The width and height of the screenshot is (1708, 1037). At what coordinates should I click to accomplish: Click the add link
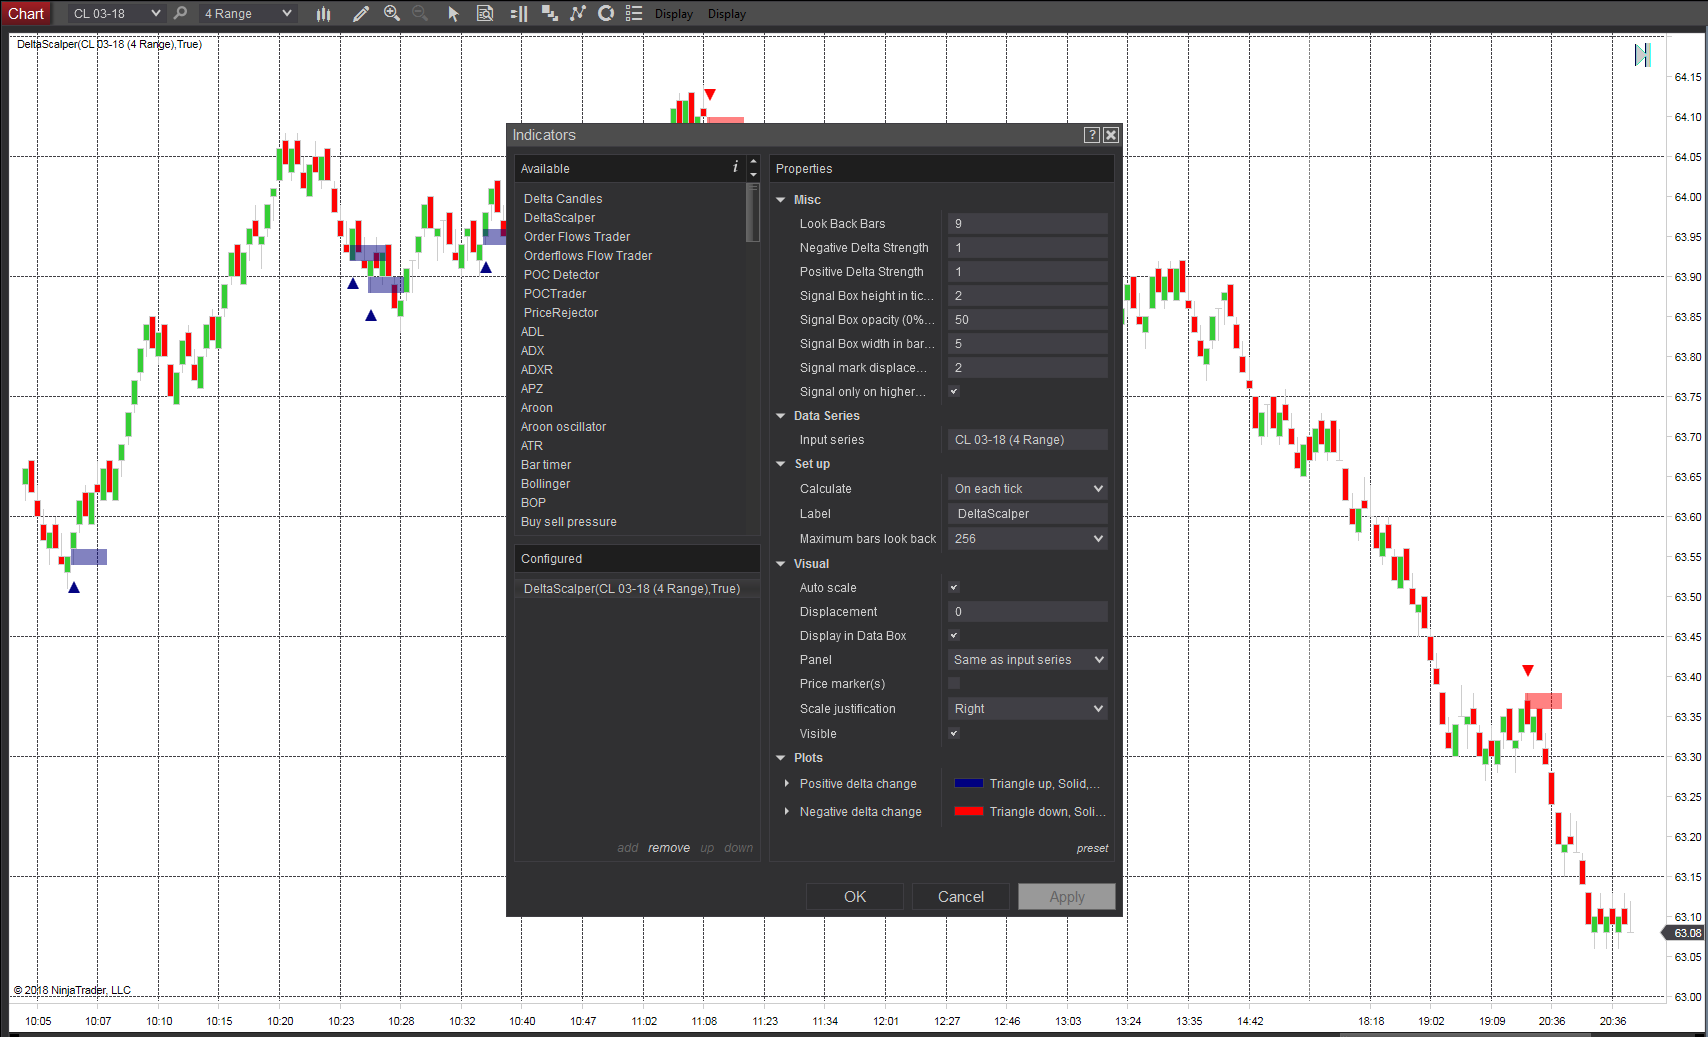pos(627,848)
